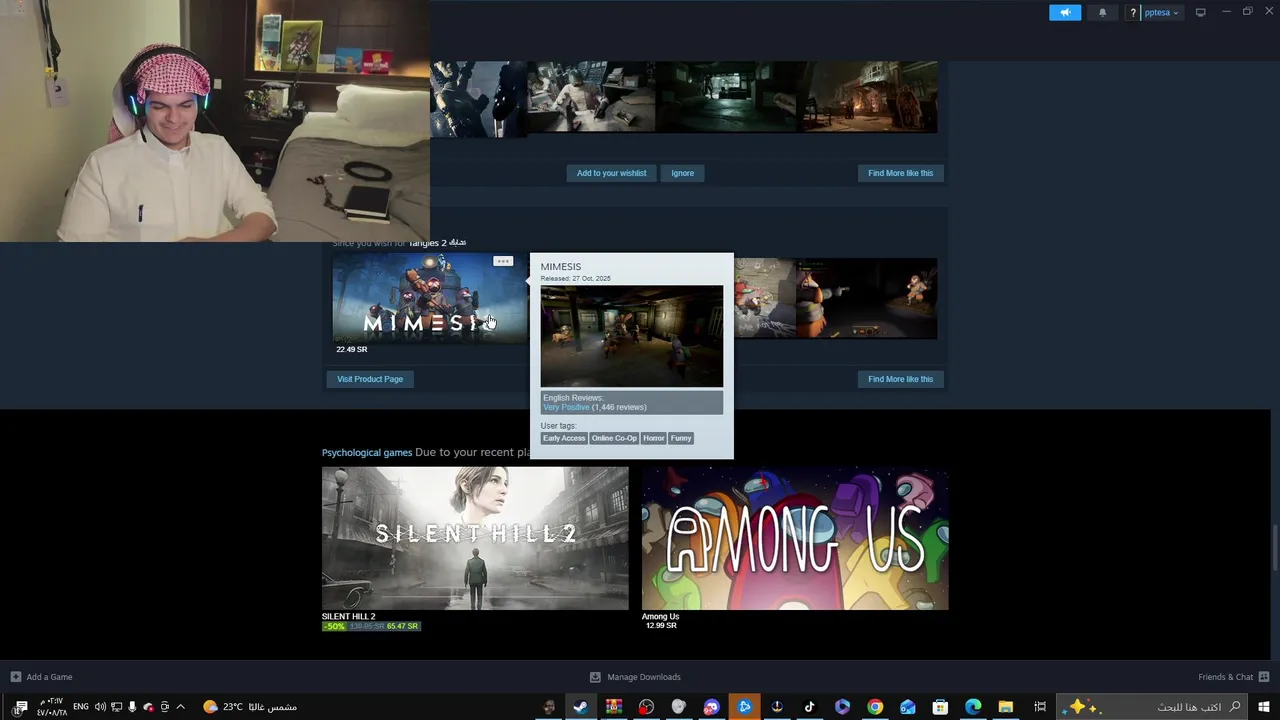The height and width of the screenshot is (720, 1280).
Task: Open the MIMESIS game capsule image
Action: click(x=430, y=298)
